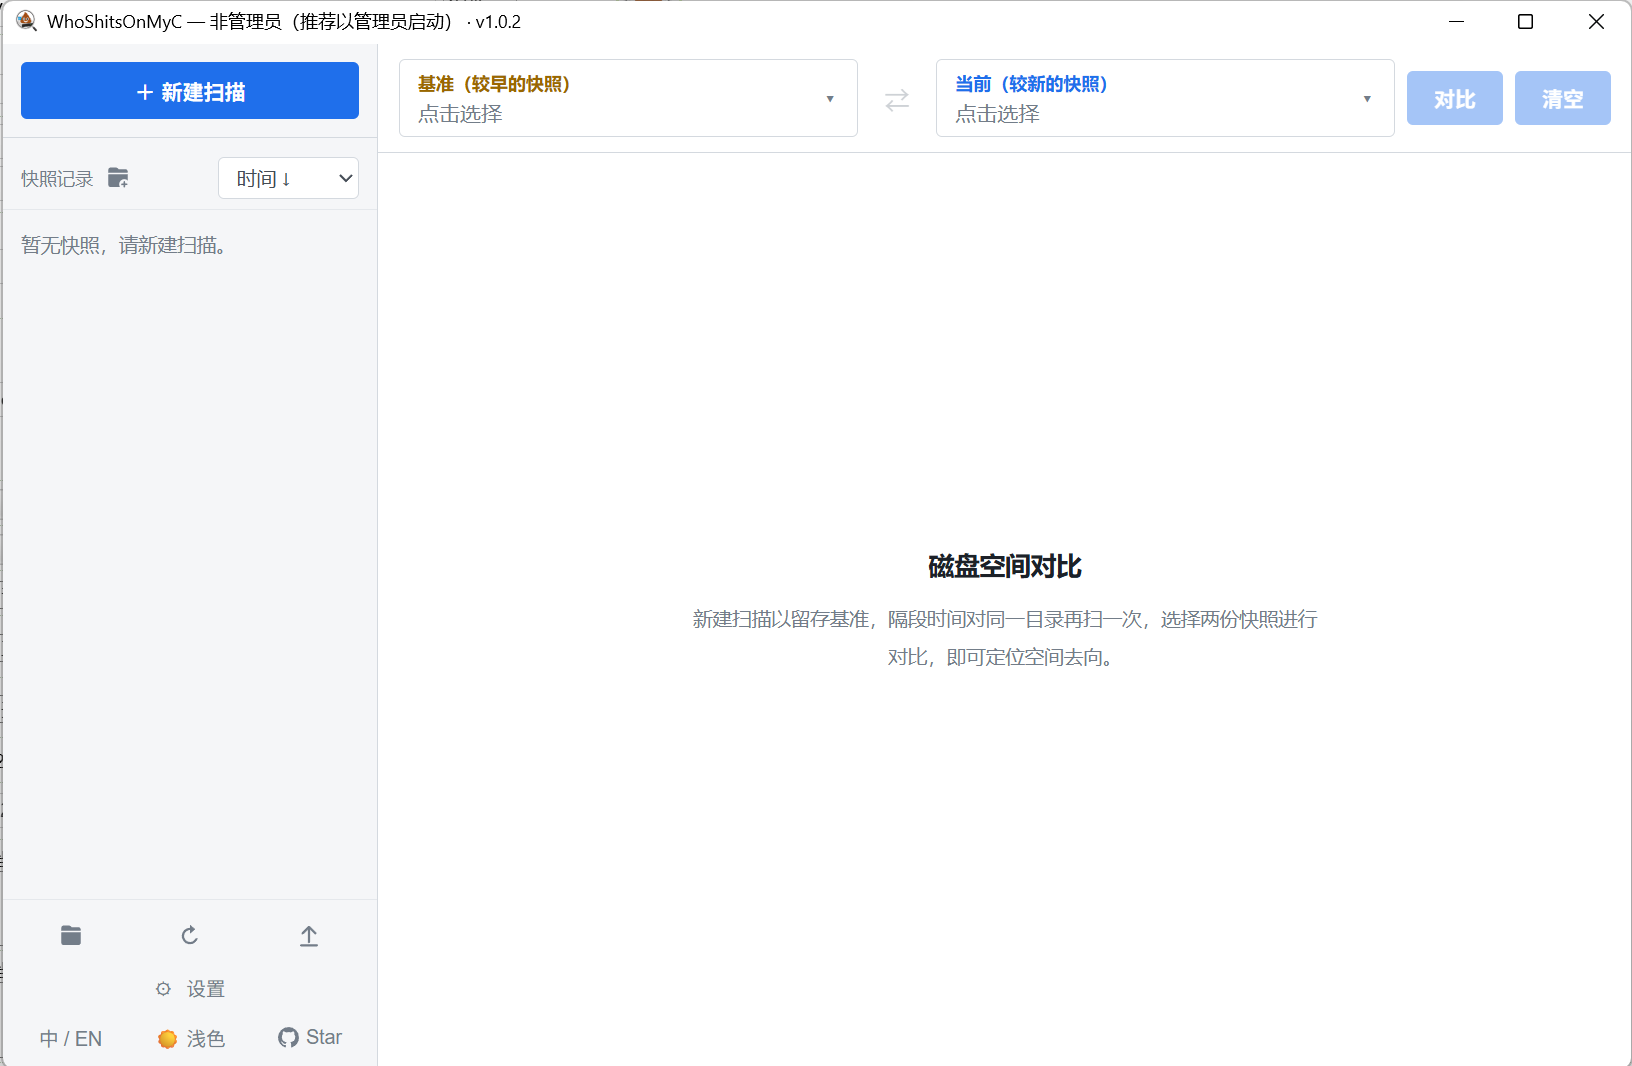Open the GitHub Star link
Viewport: 1632px width, 1066px height.
pyautogui.click(x=310, y=1037)
